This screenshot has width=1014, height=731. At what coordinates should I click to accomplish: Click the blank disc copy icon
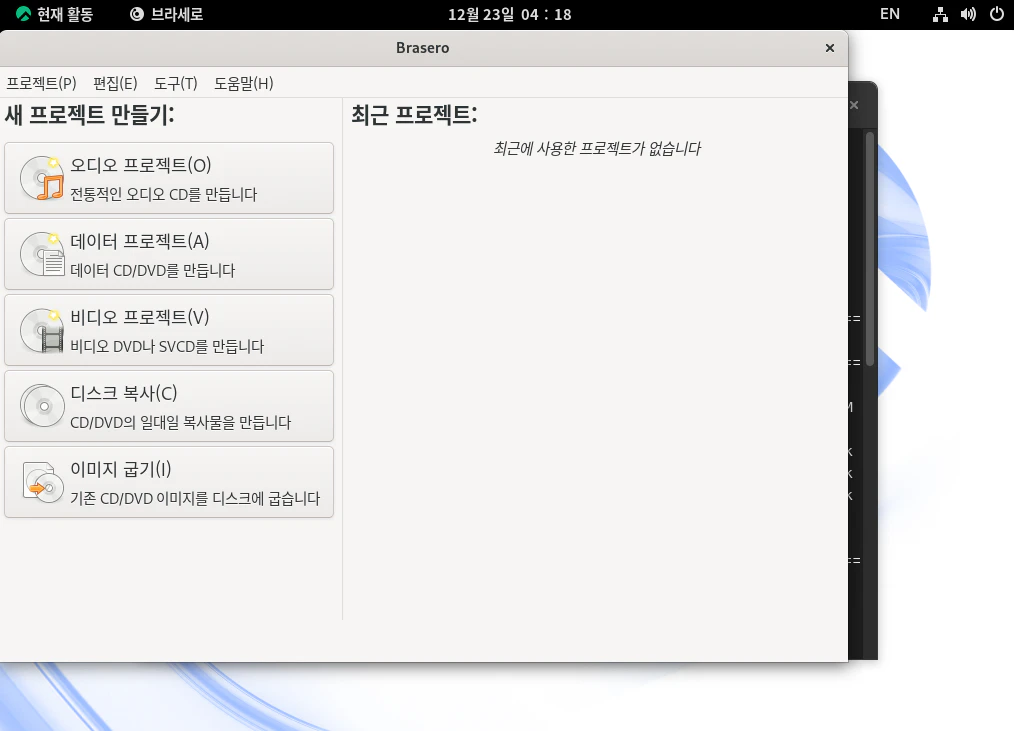pos(42,406)
